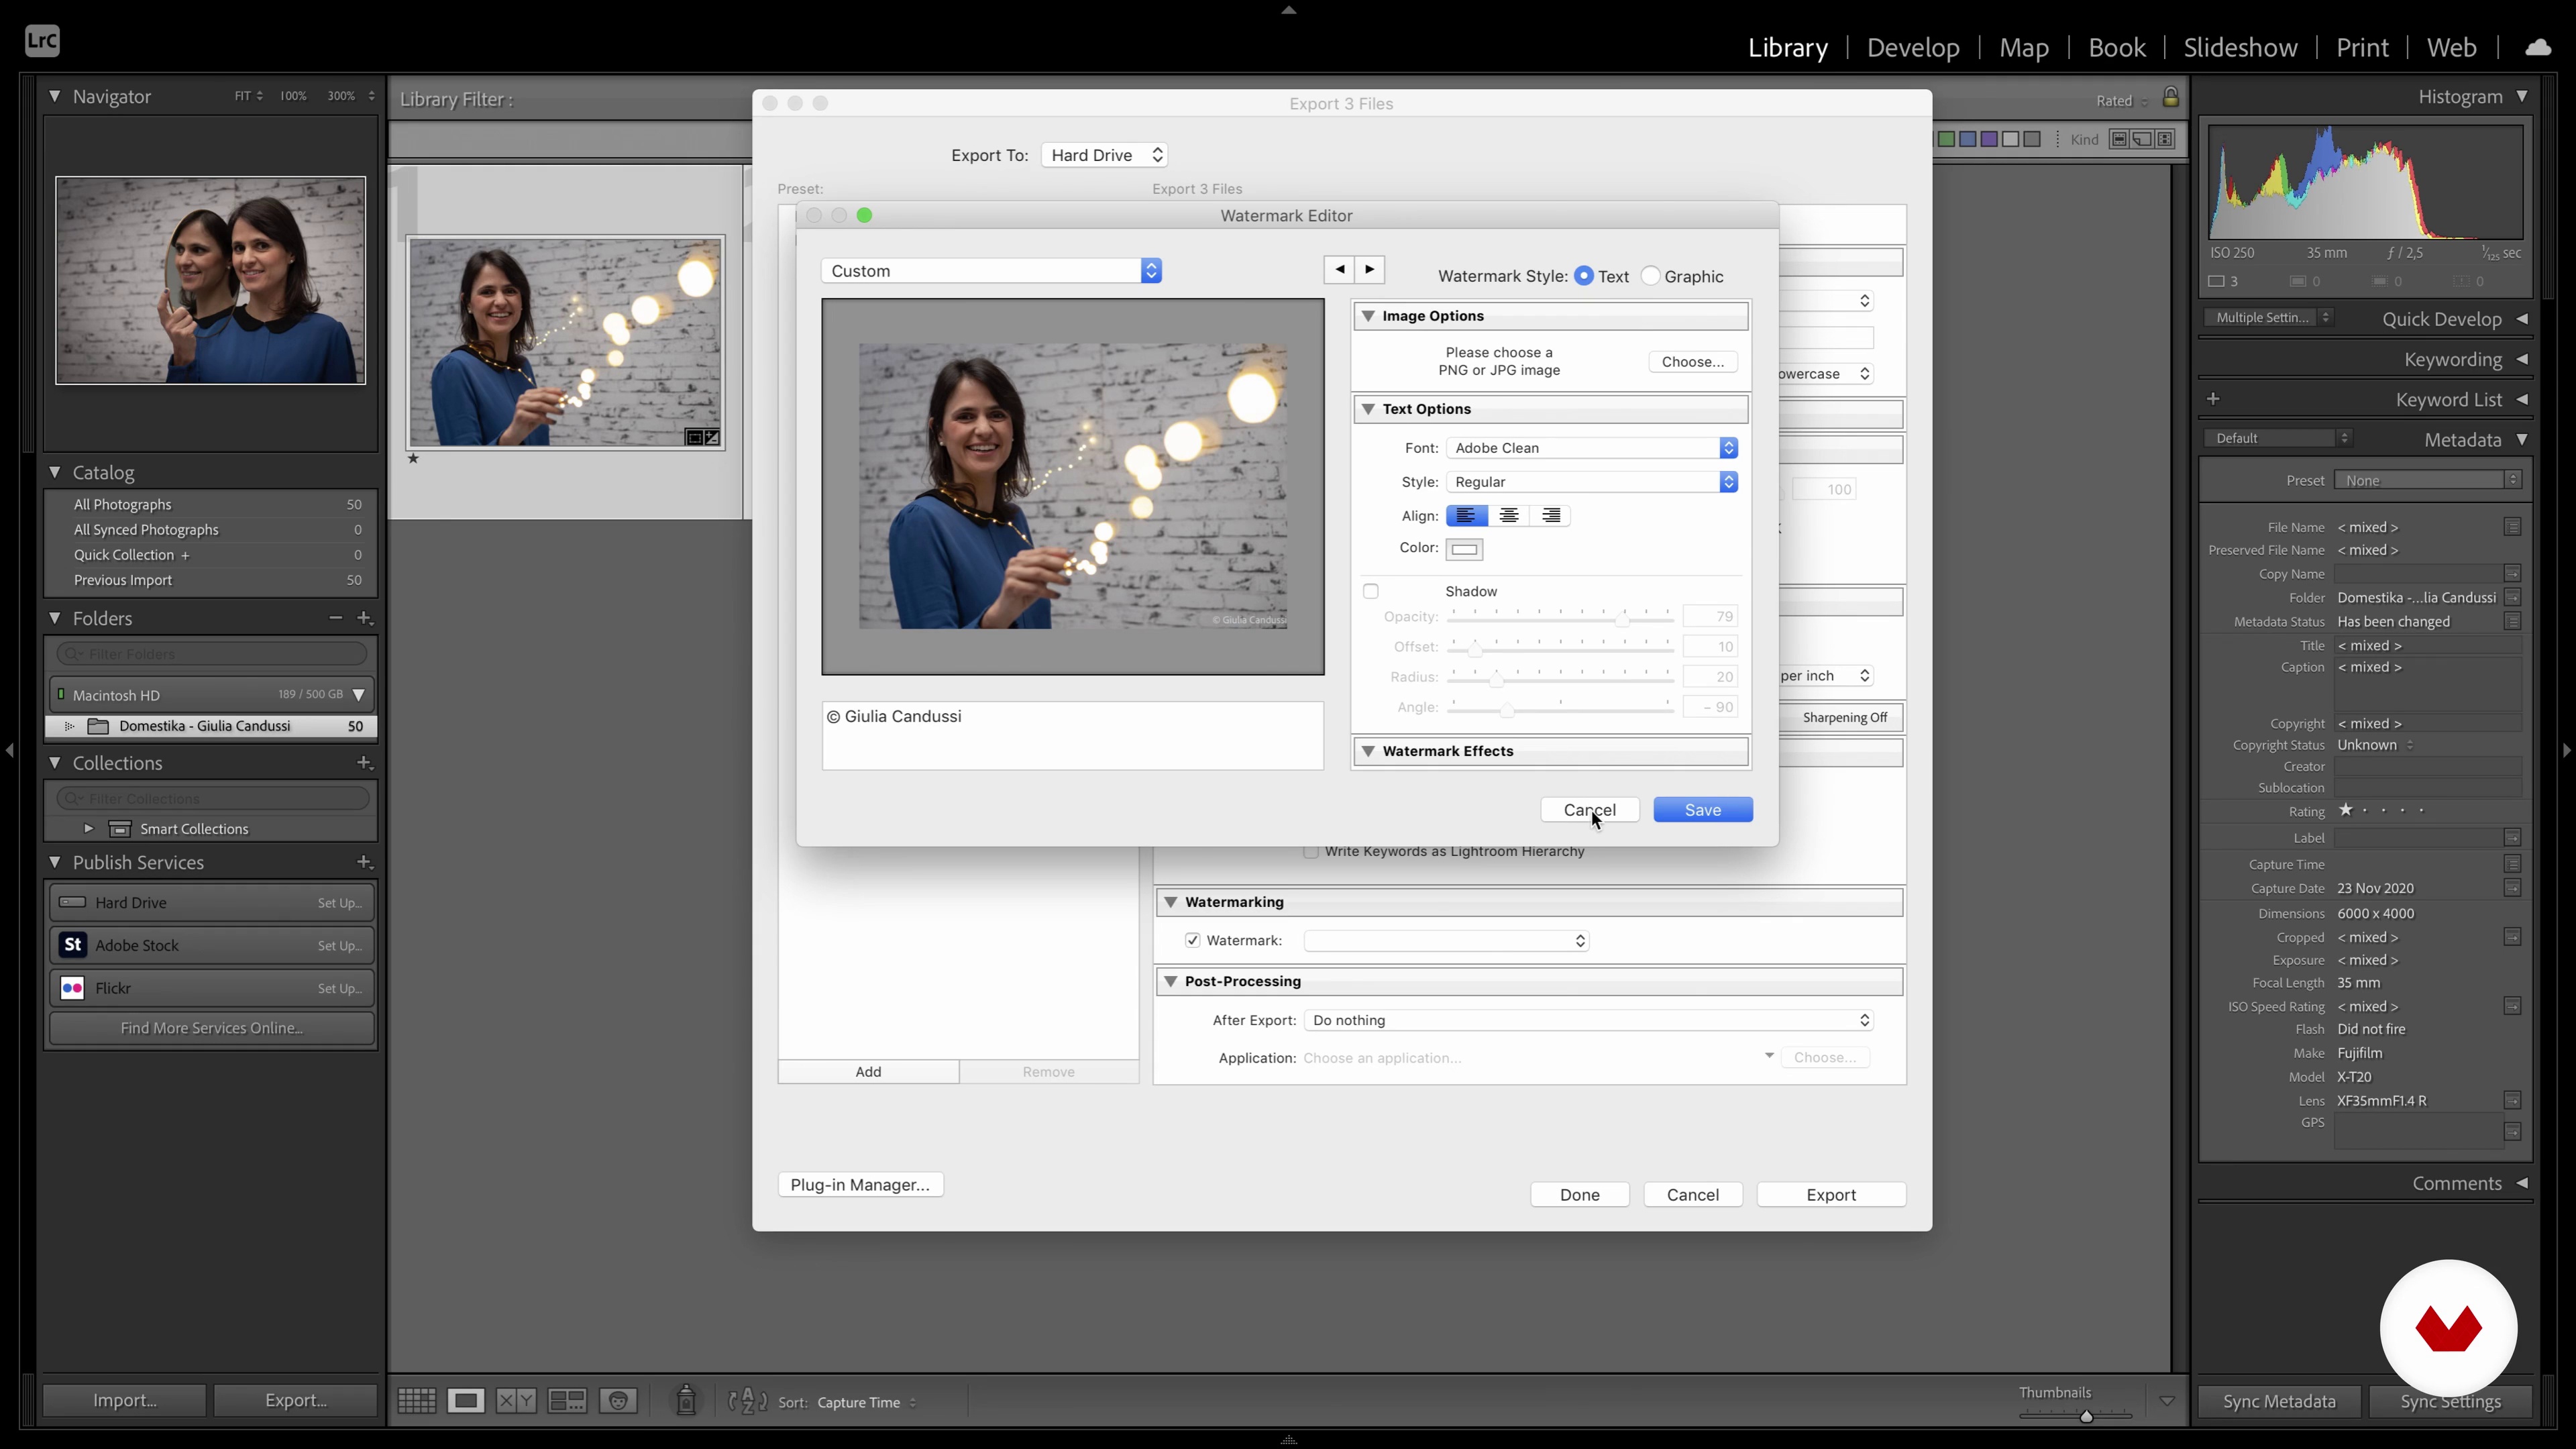The width and height of the screenshot is (2576, 1449).
Task: Switch to the Map module
Action: (2023, 47)
